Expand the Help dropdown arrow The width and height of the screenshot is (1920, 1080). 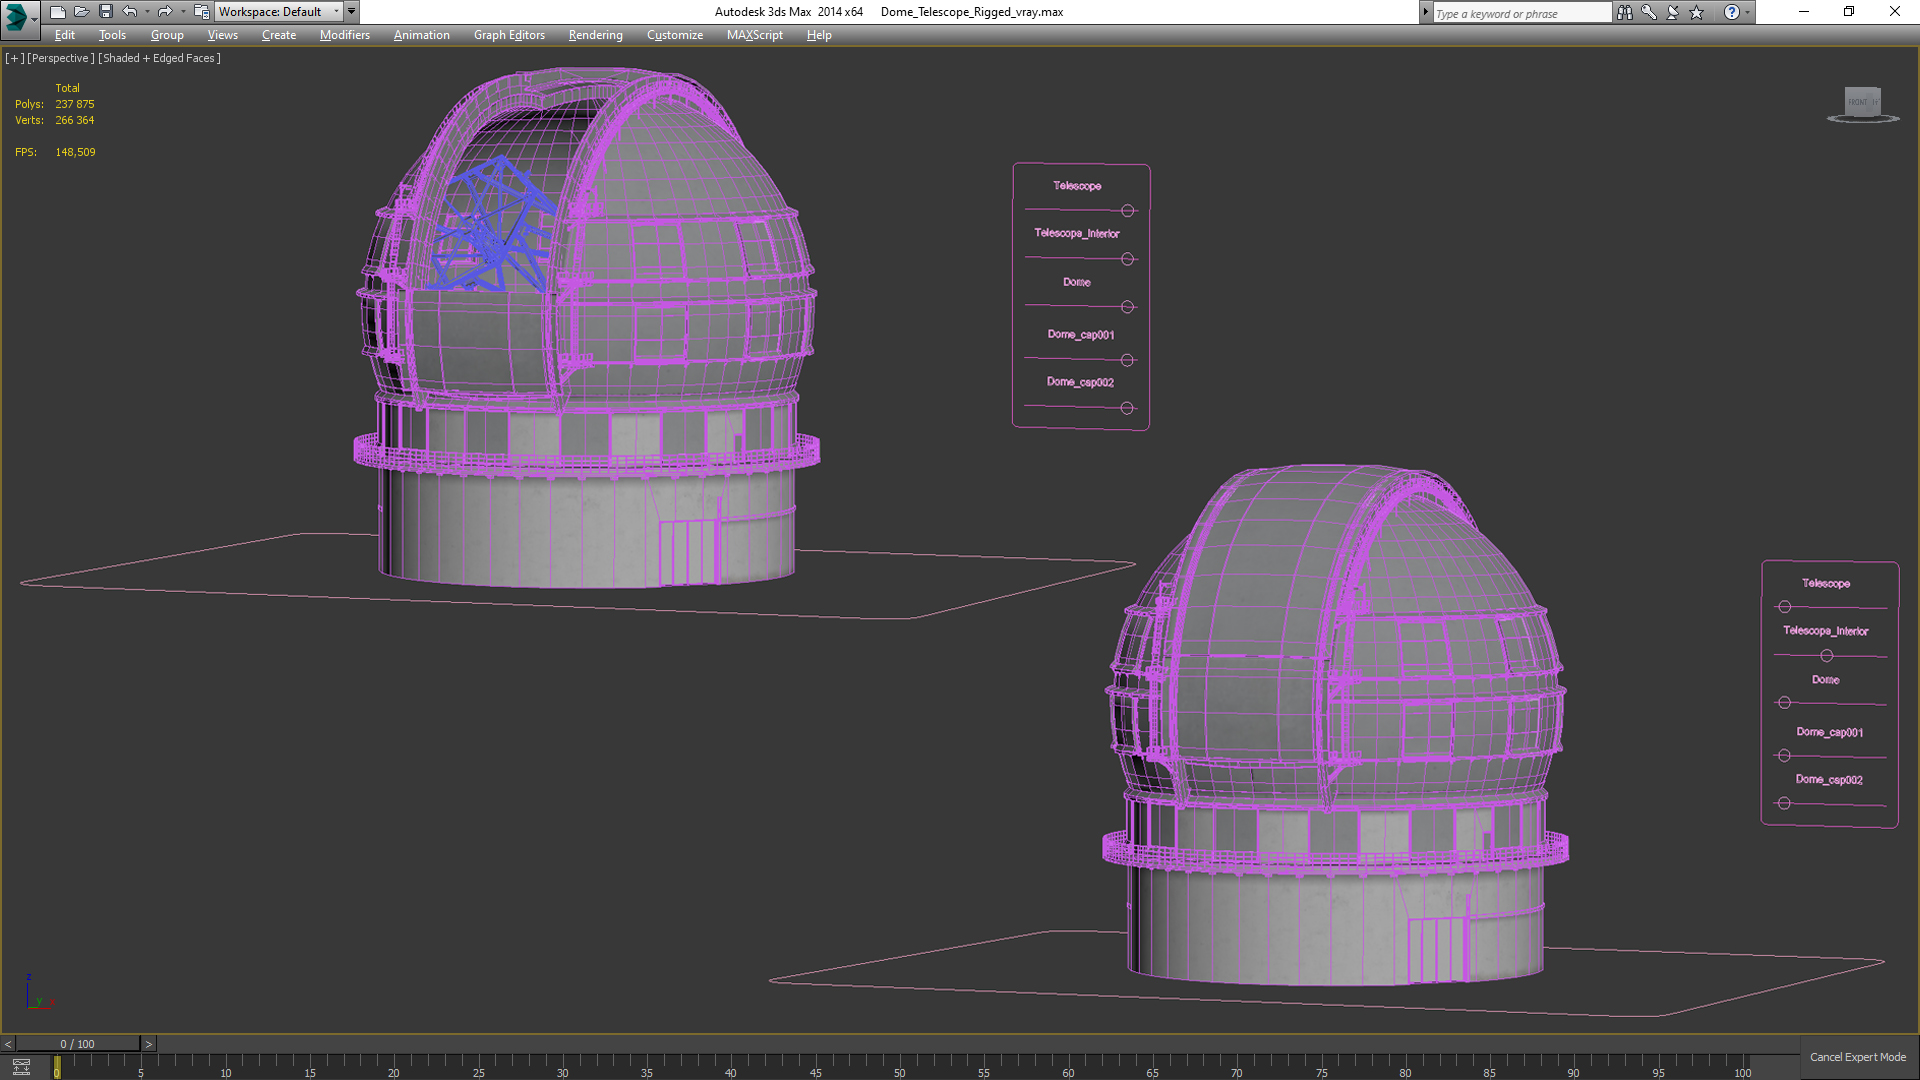point(1747,12)
